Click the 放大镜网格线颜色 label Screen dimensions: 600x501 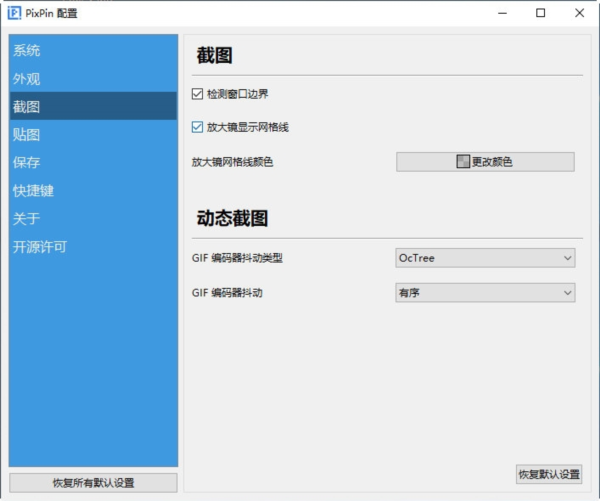click(232, 162)
